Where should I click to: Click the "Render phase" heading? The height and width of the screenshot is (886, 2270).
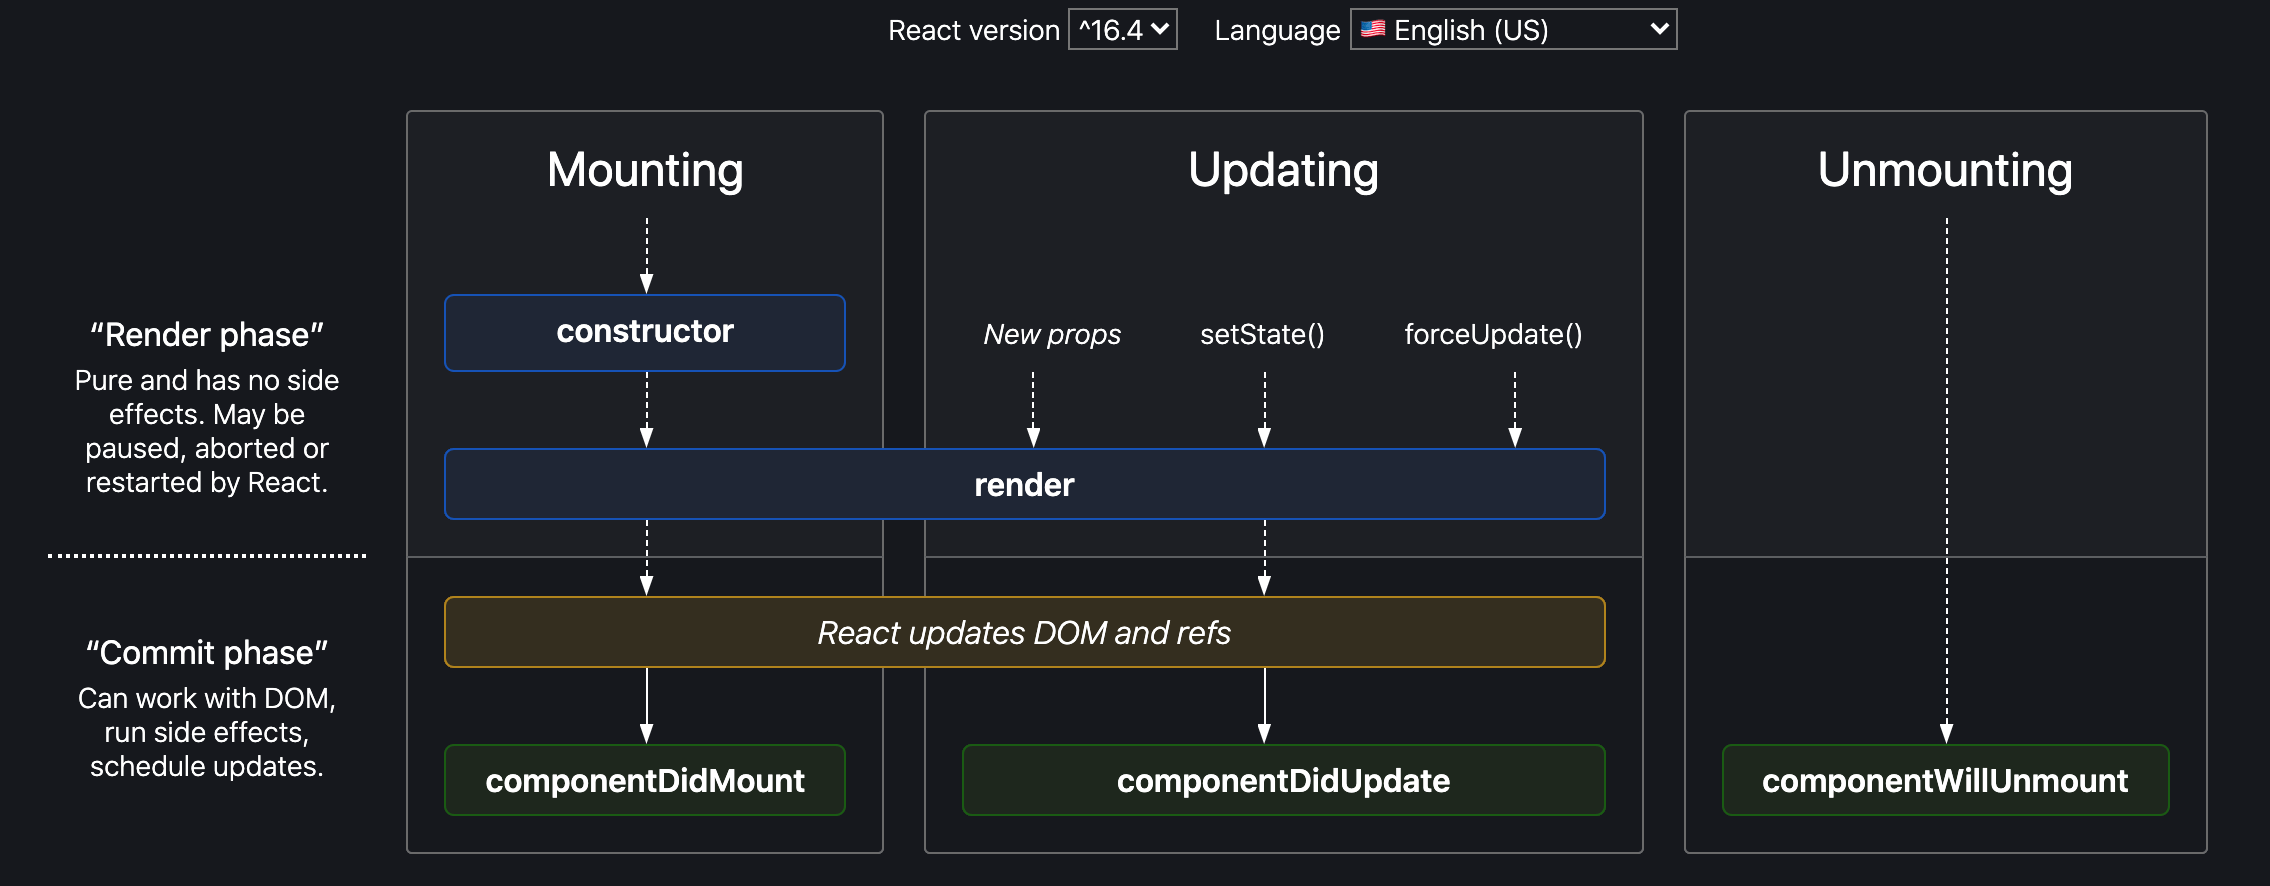(207, 335)
